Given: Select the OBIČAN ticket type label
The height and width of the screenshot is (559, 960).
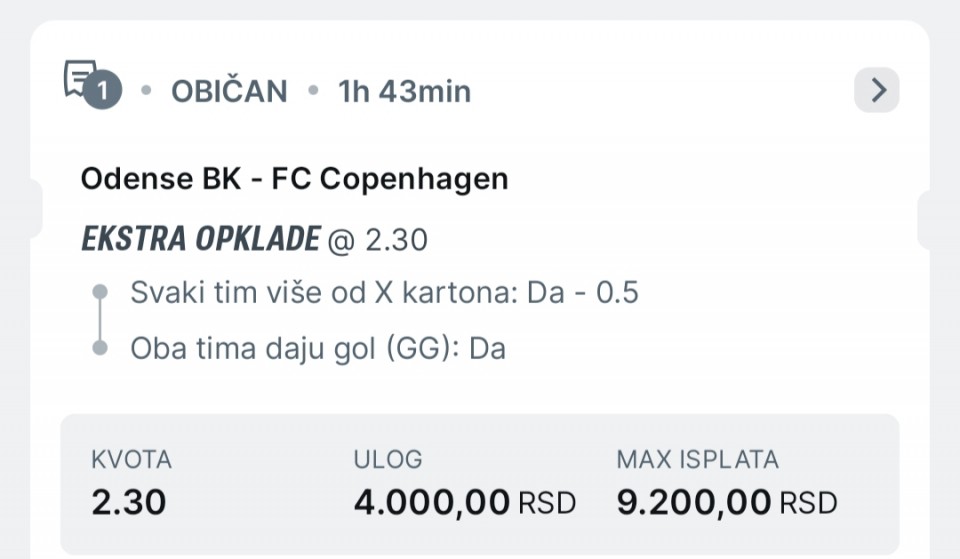Looking at the screenshot, I should tap(229, 92).
